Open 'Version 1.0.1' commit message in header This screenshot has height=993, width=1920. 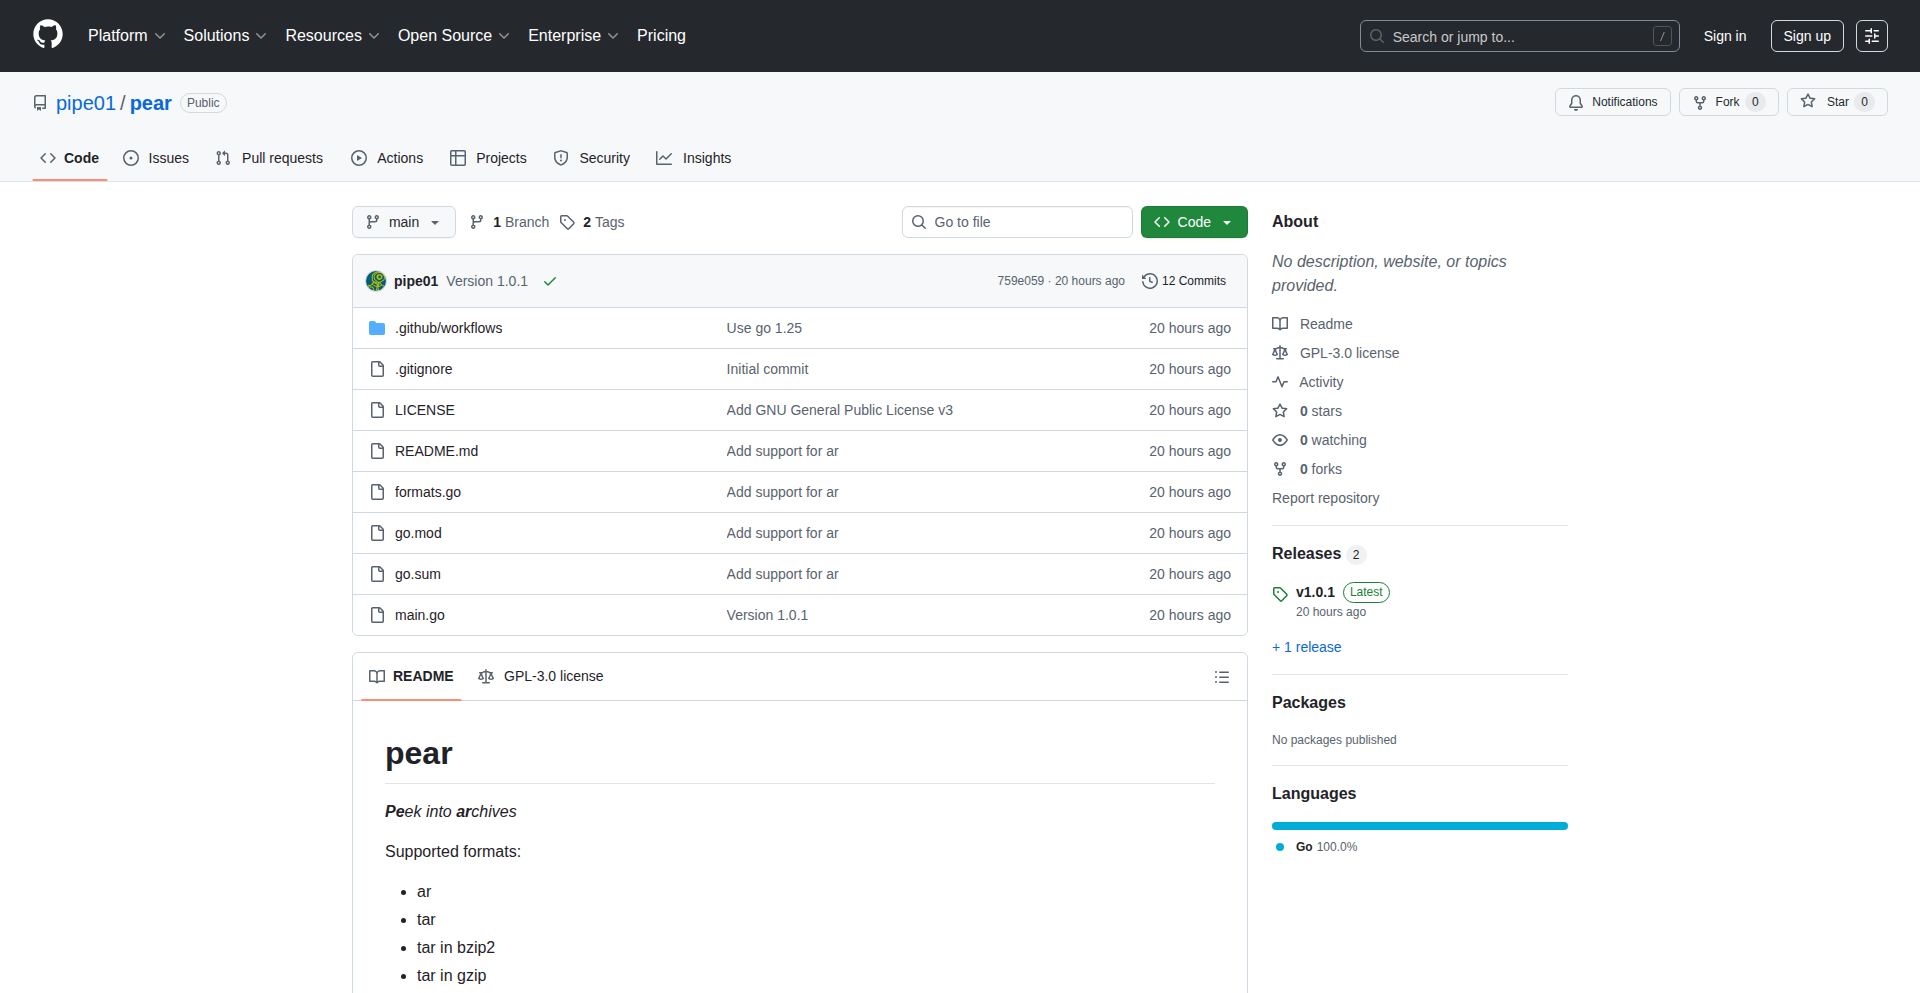click(487, 281)
